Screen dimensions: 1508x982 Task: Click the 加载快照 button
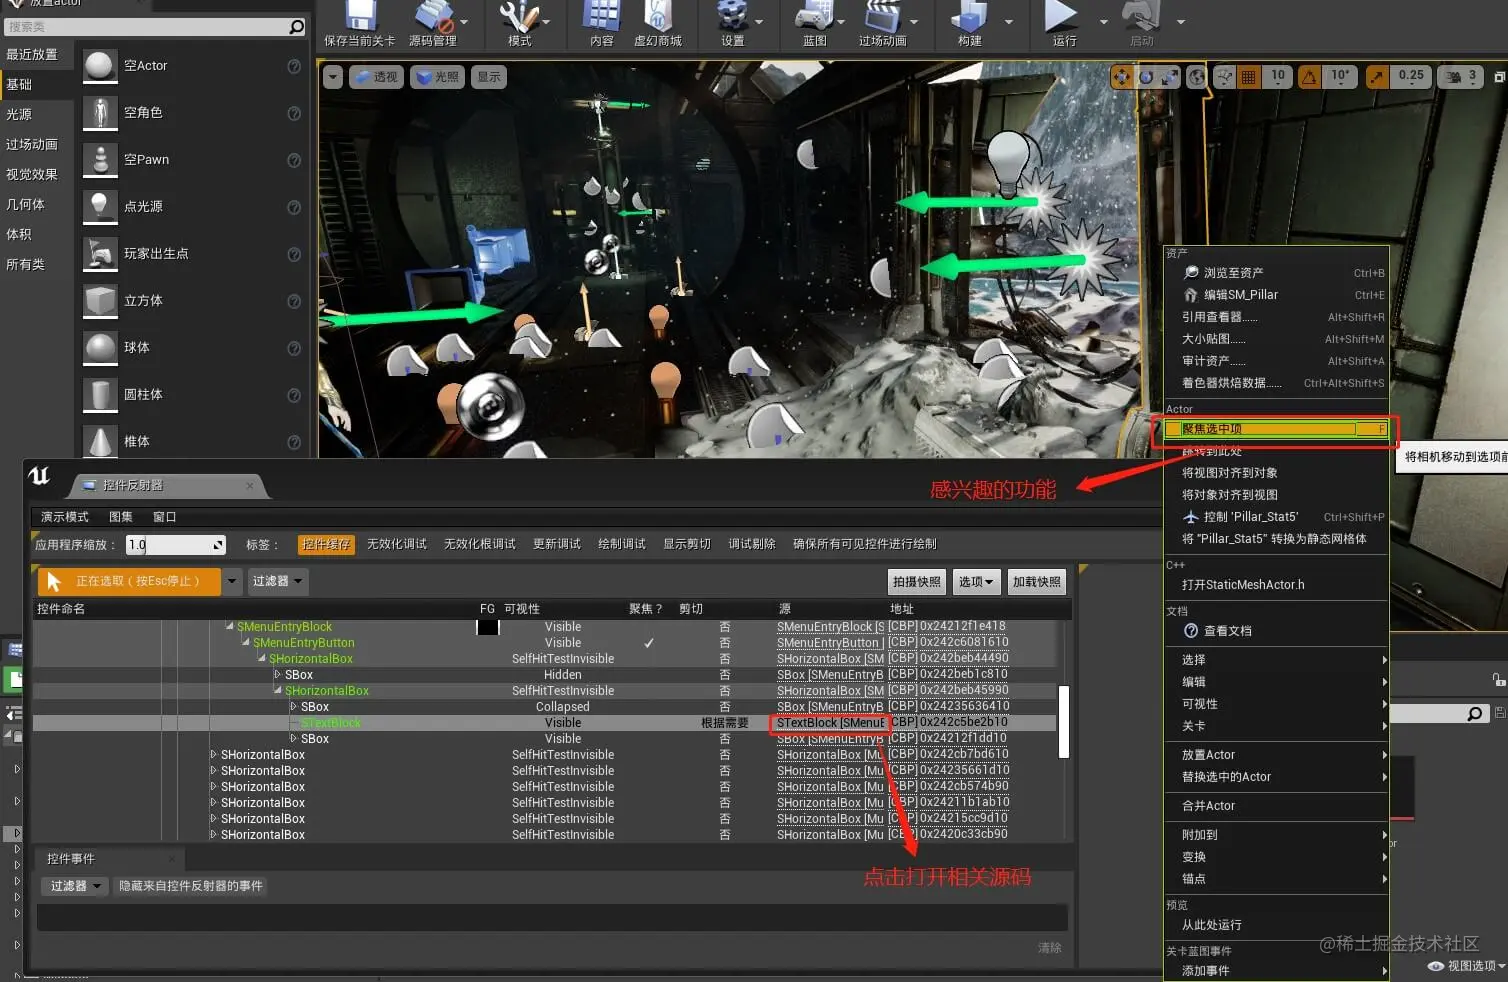pos(1037,582)
